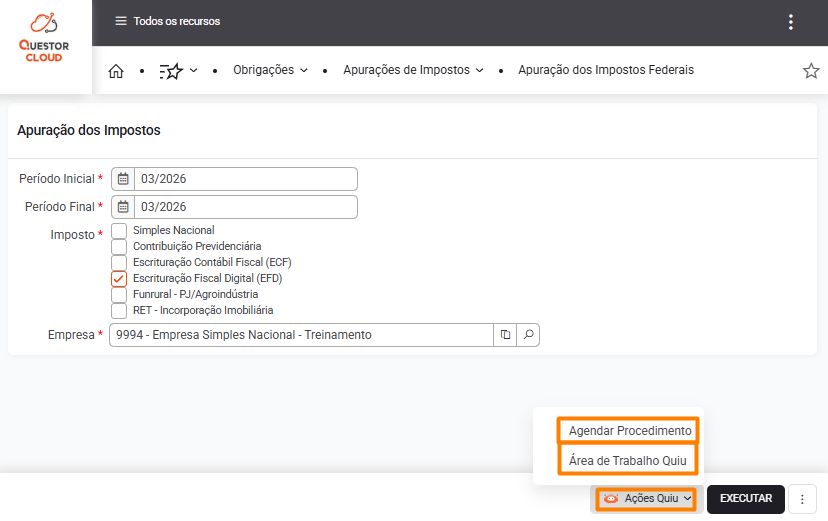Collapse the Ações Quiu dropdown
The width and height of the screenshot is (828, 521).
(x=648, y=499)
